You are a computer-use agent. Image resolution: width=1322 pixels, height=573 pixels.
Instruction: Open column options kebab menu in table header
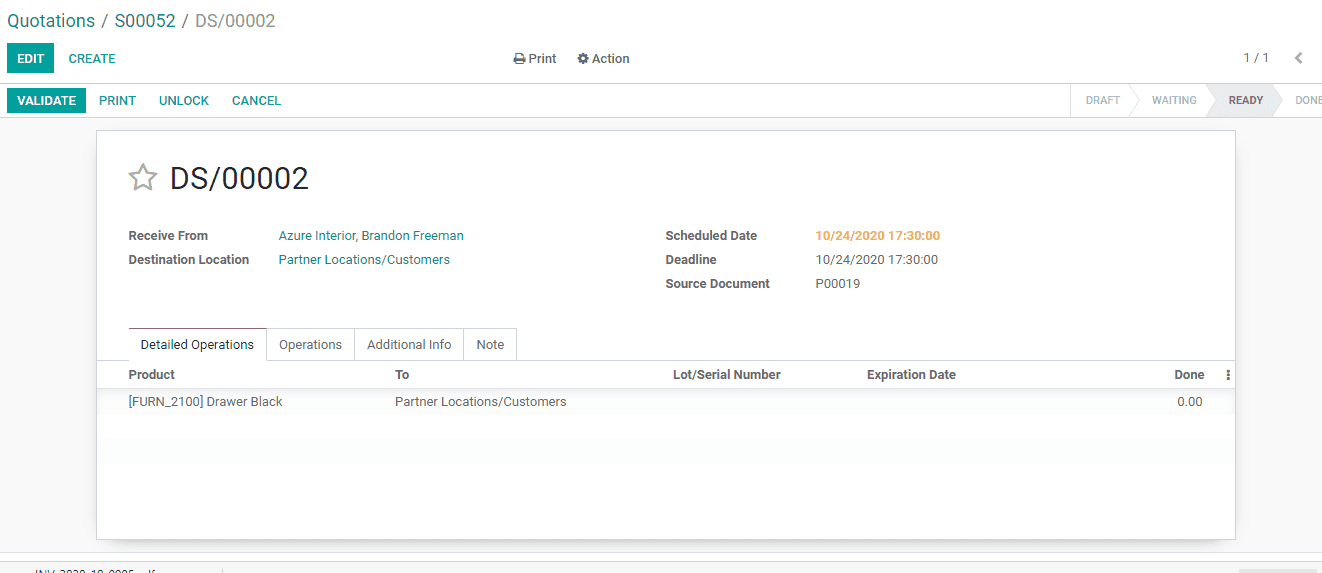(x=1228, y=375)
